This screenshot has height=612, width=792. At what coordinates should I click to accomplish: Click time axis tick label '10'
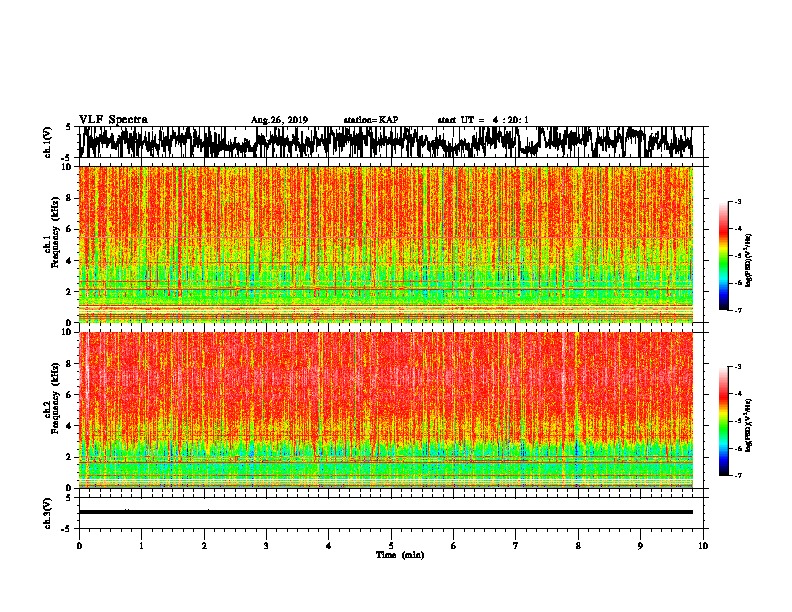pos(703,546)
